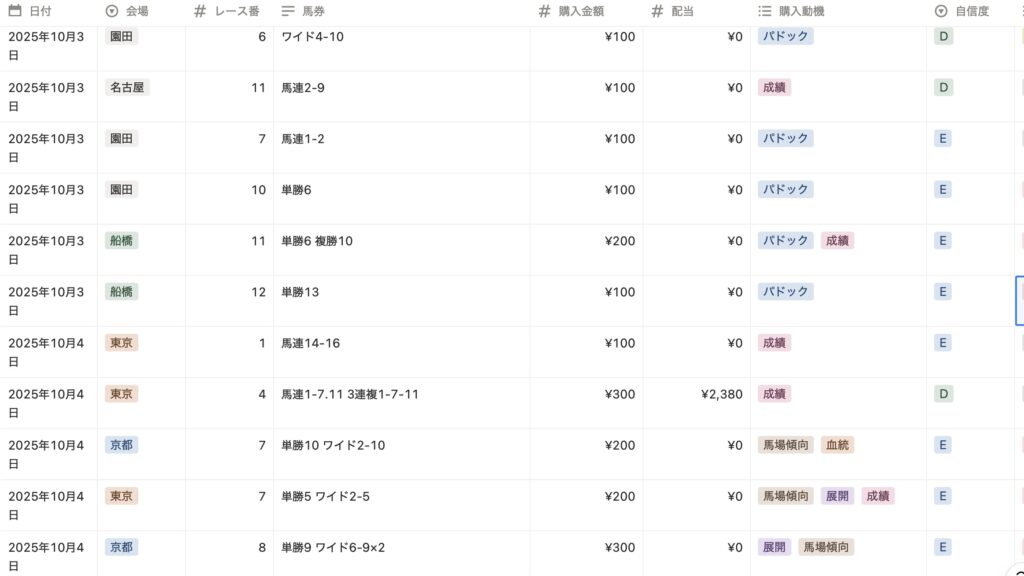Open the D confidence tag in 名古屋 row
The image size is (1024, 576).
(x=943, y=87)
